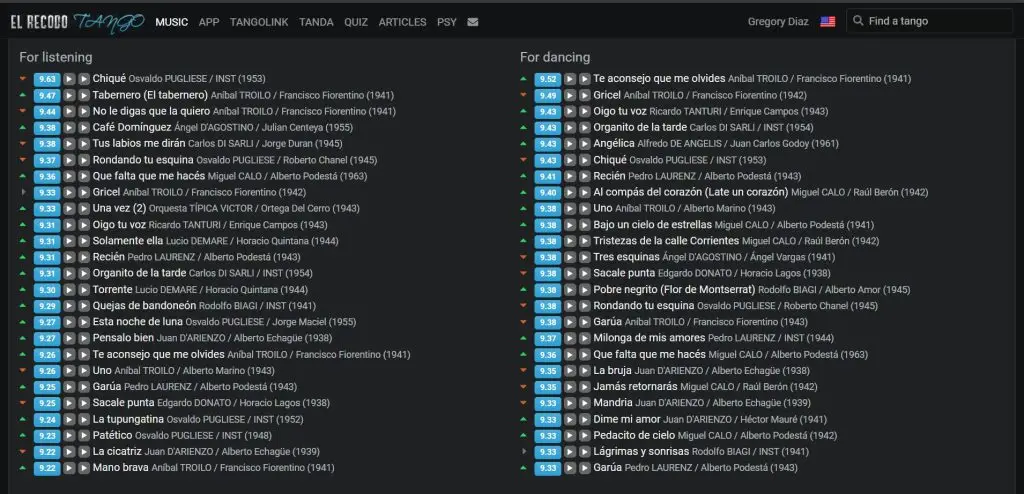Play Café Domínguez, first play button

69,127
